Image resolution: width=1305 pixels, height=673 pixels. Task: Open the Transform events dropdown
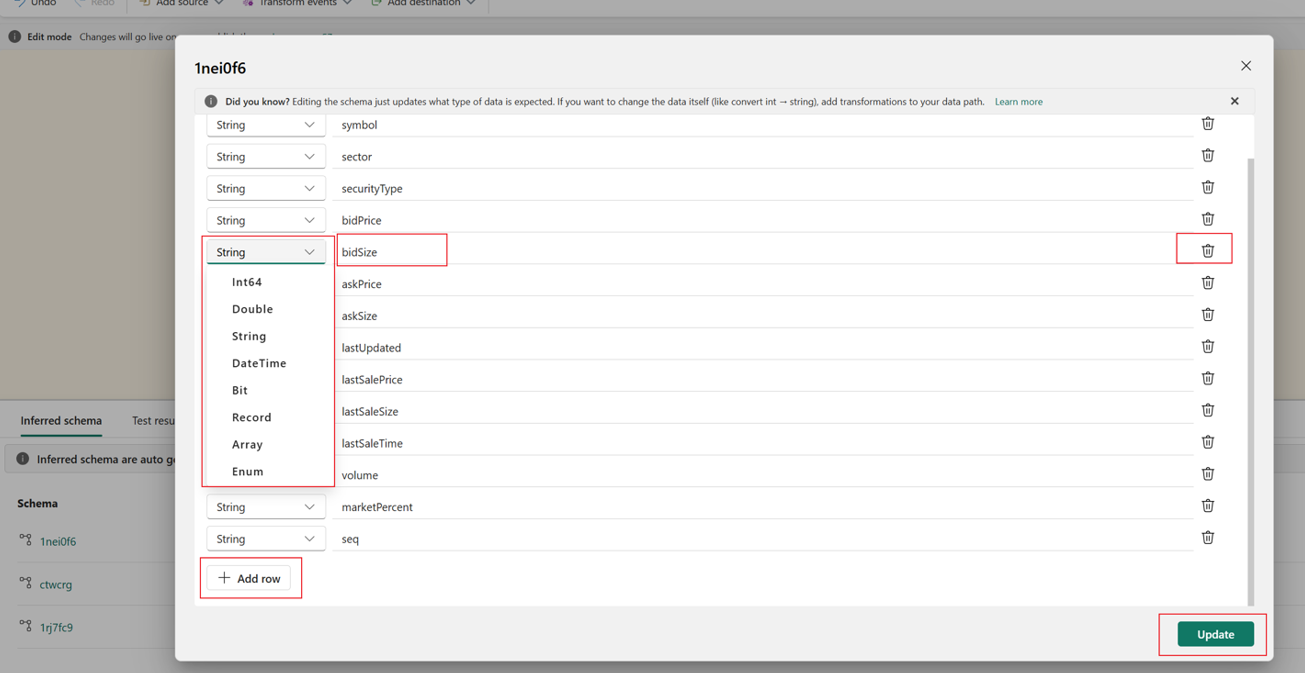tap(297, 3)
